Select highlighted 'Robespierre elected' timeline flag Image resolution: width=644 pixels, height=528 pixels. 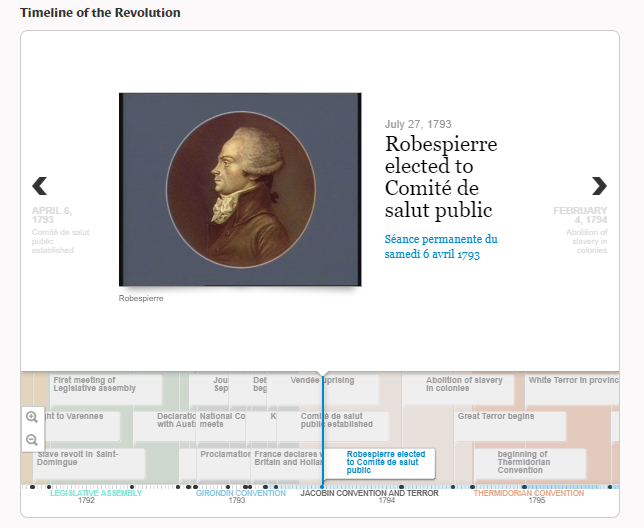pos(379,464)
